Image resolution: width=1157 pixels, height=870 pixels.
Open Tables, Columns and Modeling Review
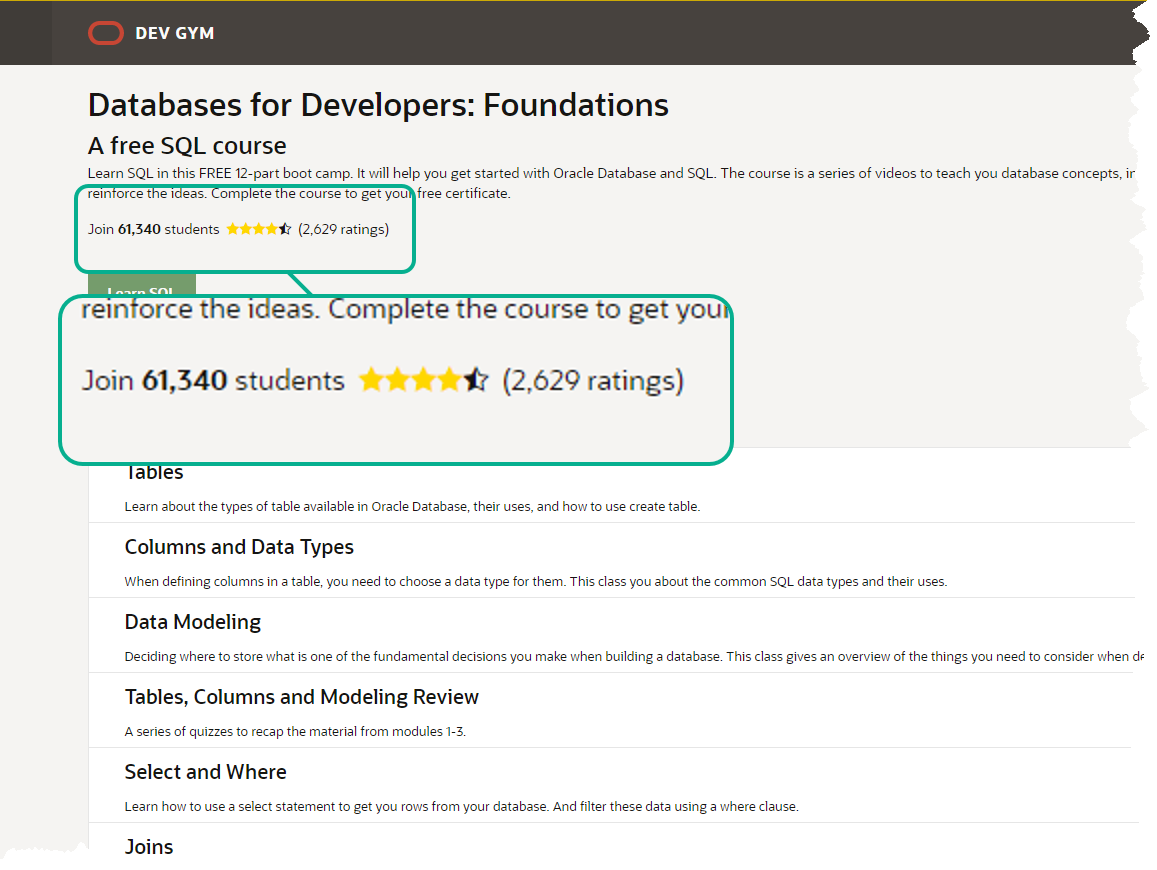click(x=301, y=697)
